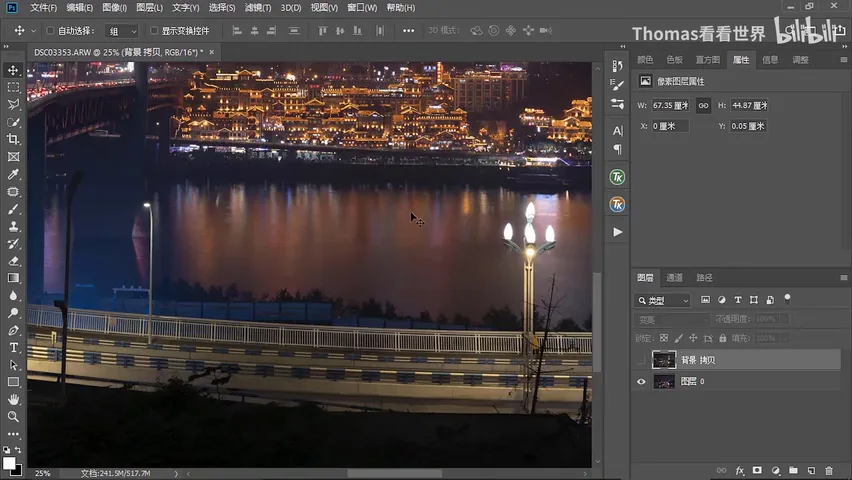Switch to the 直方图 tab

707,60
